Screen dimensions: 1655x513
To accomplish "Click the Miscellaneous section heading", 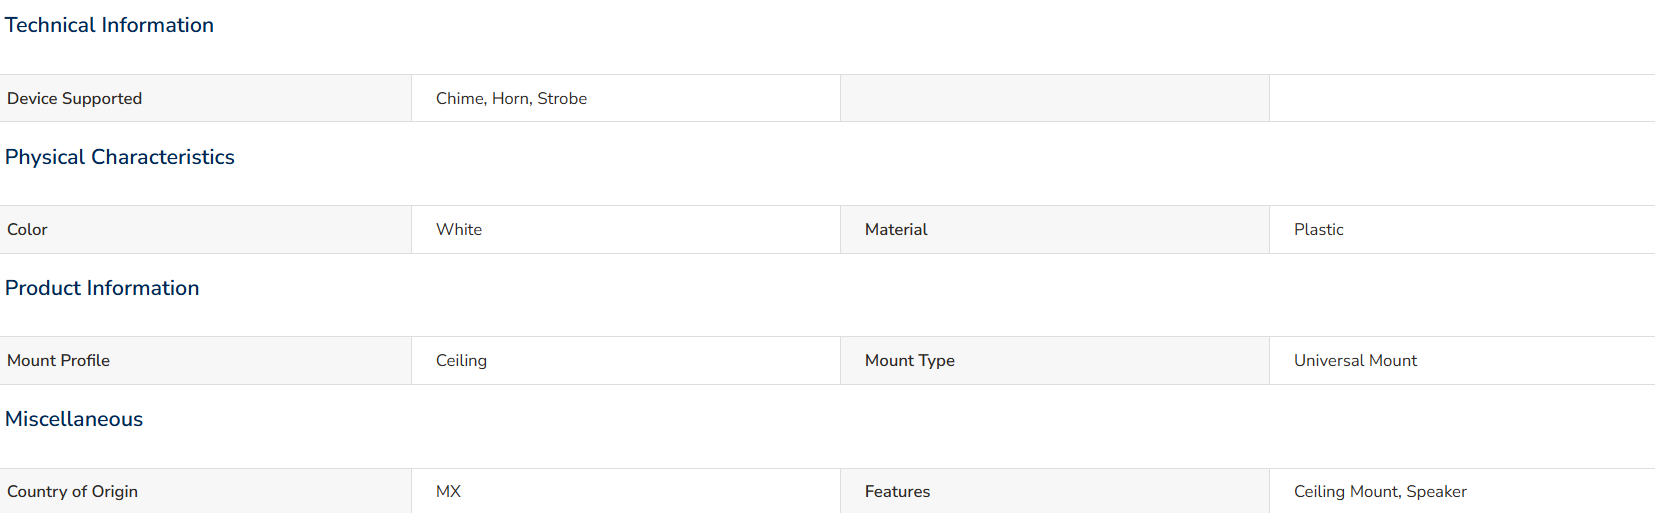I will pyautogui.click(x=74, y=419).
